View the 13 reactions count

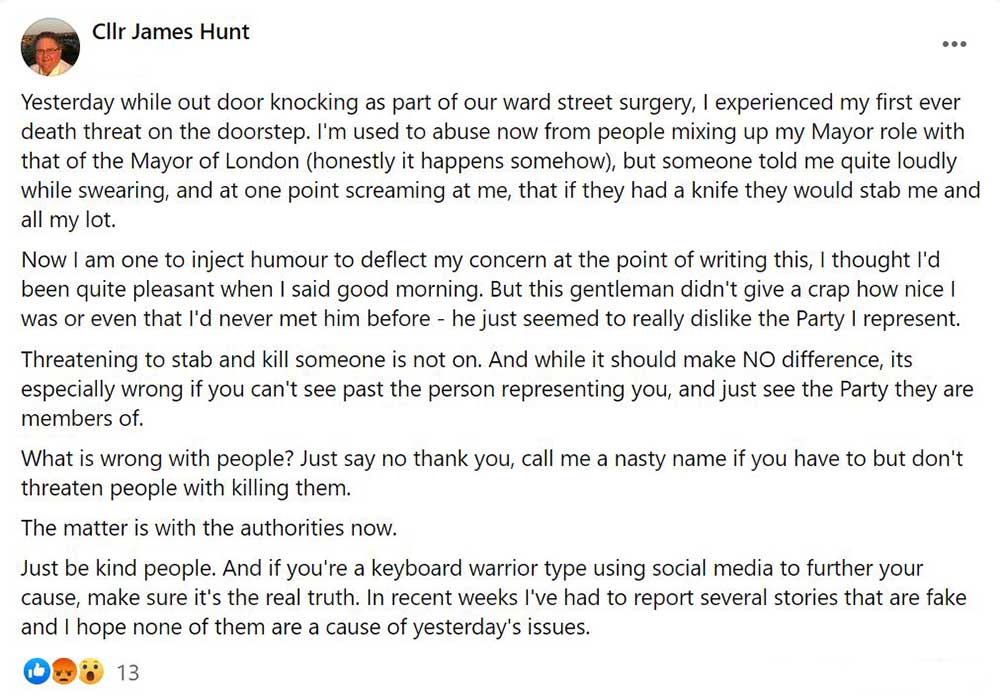tap(128, 673)
